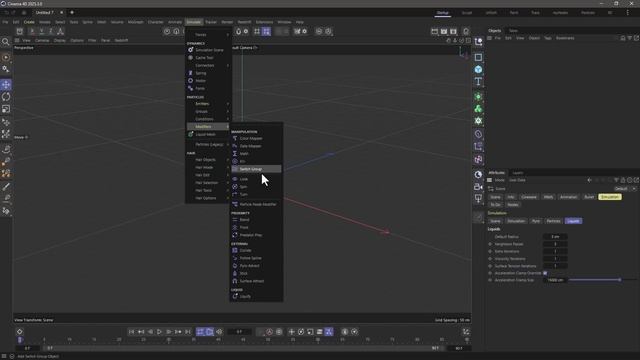Open the Simulate menu in menu bar
Image resolution: width=640 pixels, height=360 pixels.
point(193,22)
